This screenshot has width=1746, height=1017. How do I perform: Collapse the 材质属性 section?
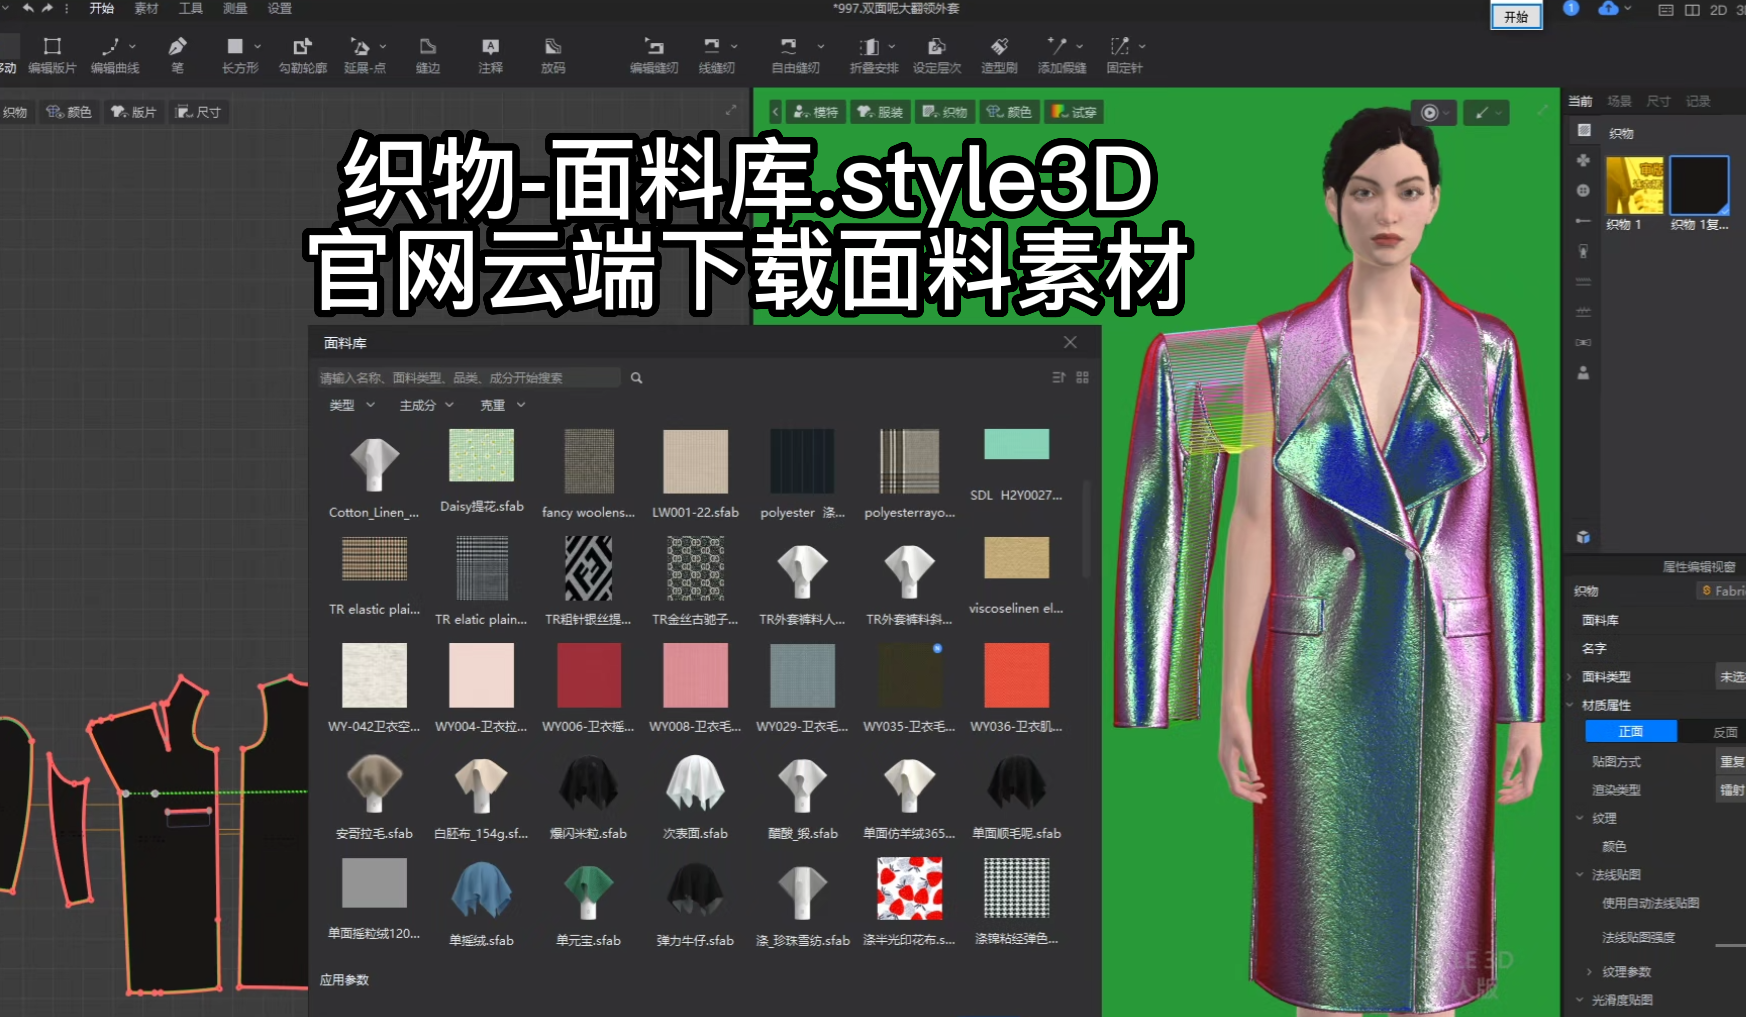click(1569, 705)
